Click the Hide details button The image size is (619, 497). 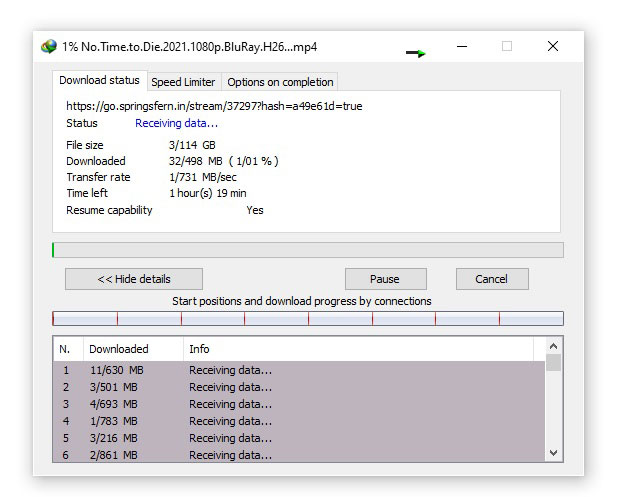point(134,279)
